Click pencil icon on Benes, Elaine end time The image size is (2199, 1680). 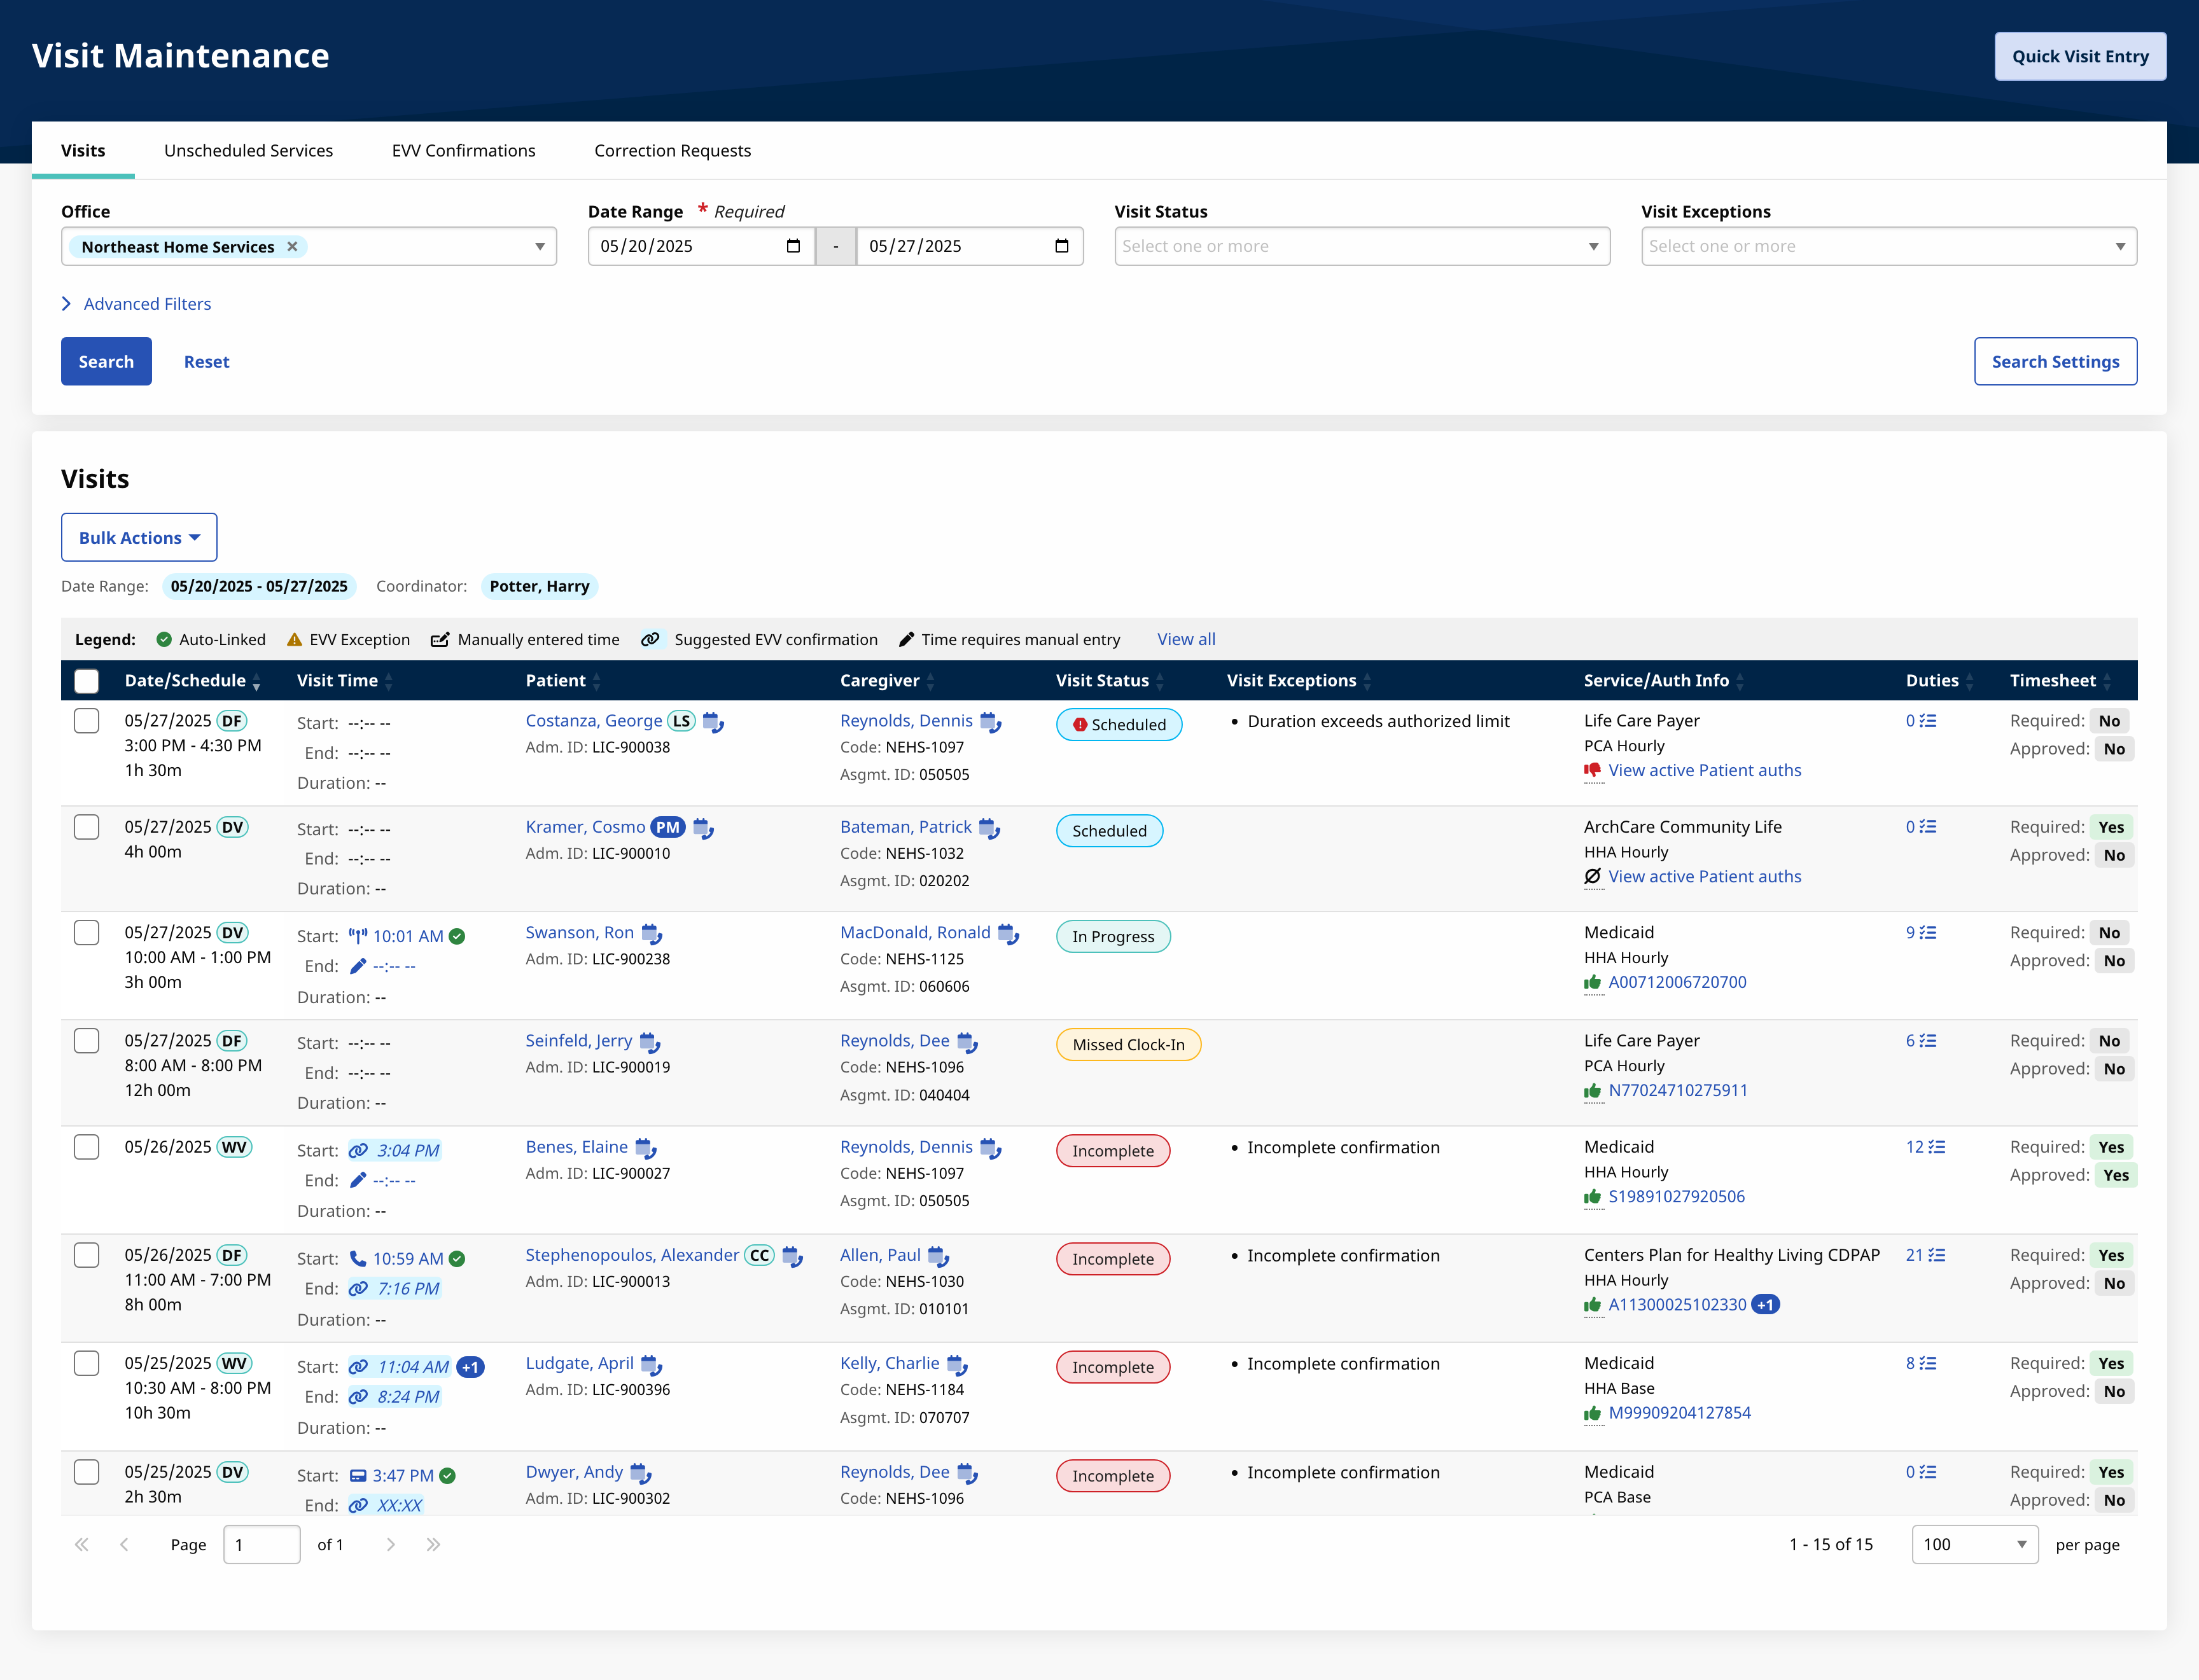pos(358,1181)
